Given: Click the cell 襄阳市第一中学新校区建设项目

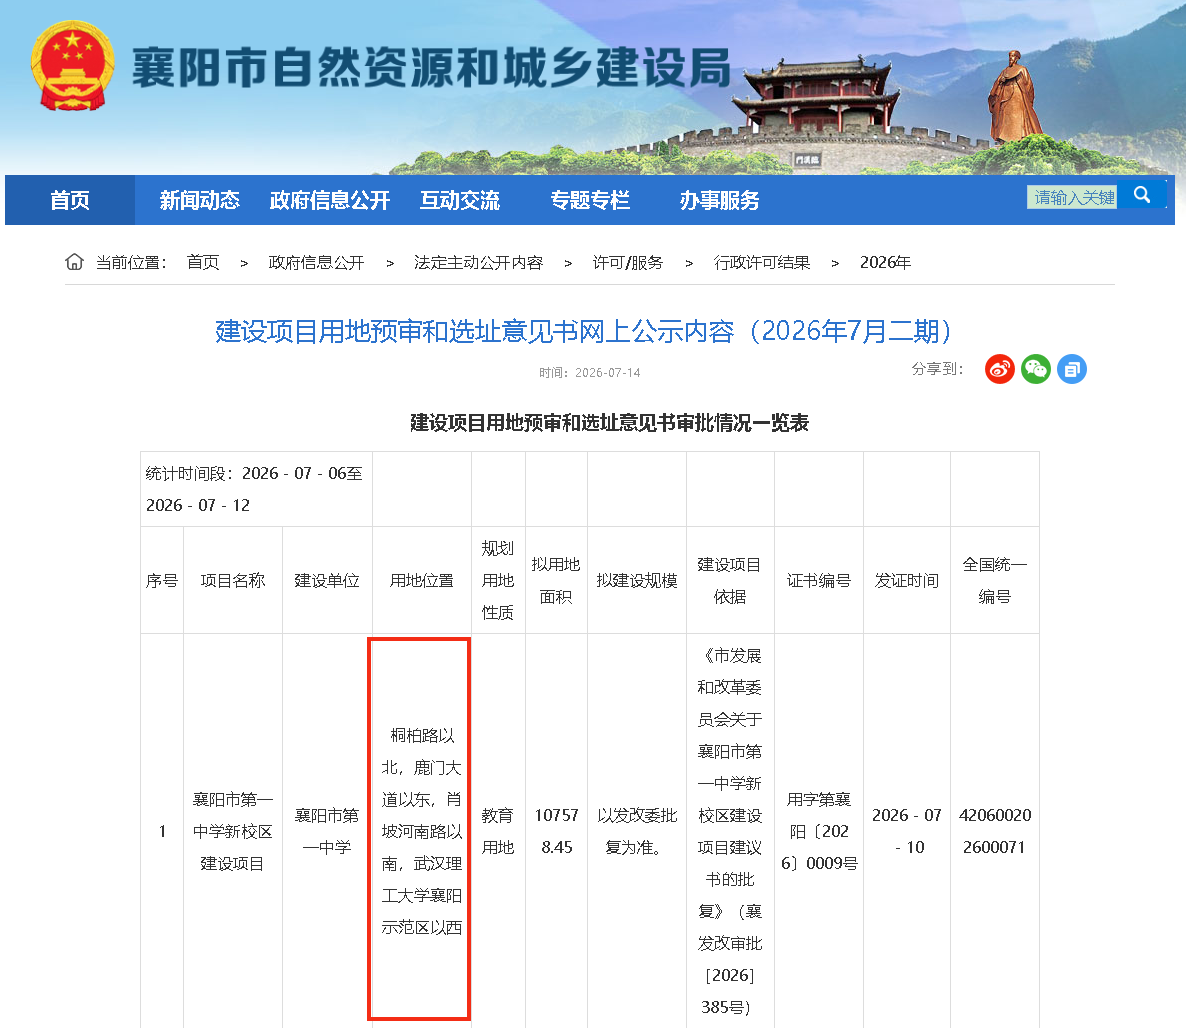Looking at the screenshot, I should pos(233,831).
